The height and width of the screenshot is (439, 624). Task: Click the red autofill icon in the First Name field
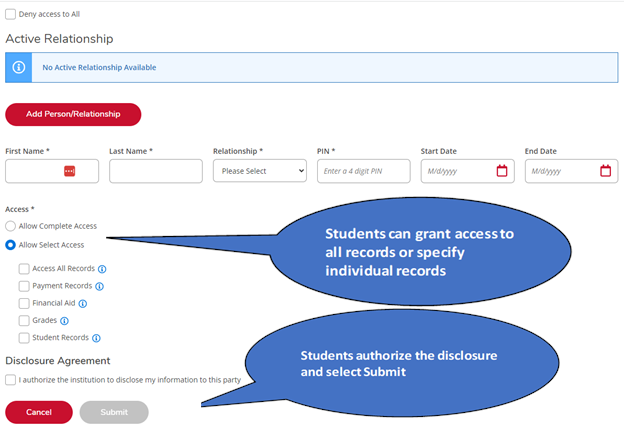tap(69, 171)
